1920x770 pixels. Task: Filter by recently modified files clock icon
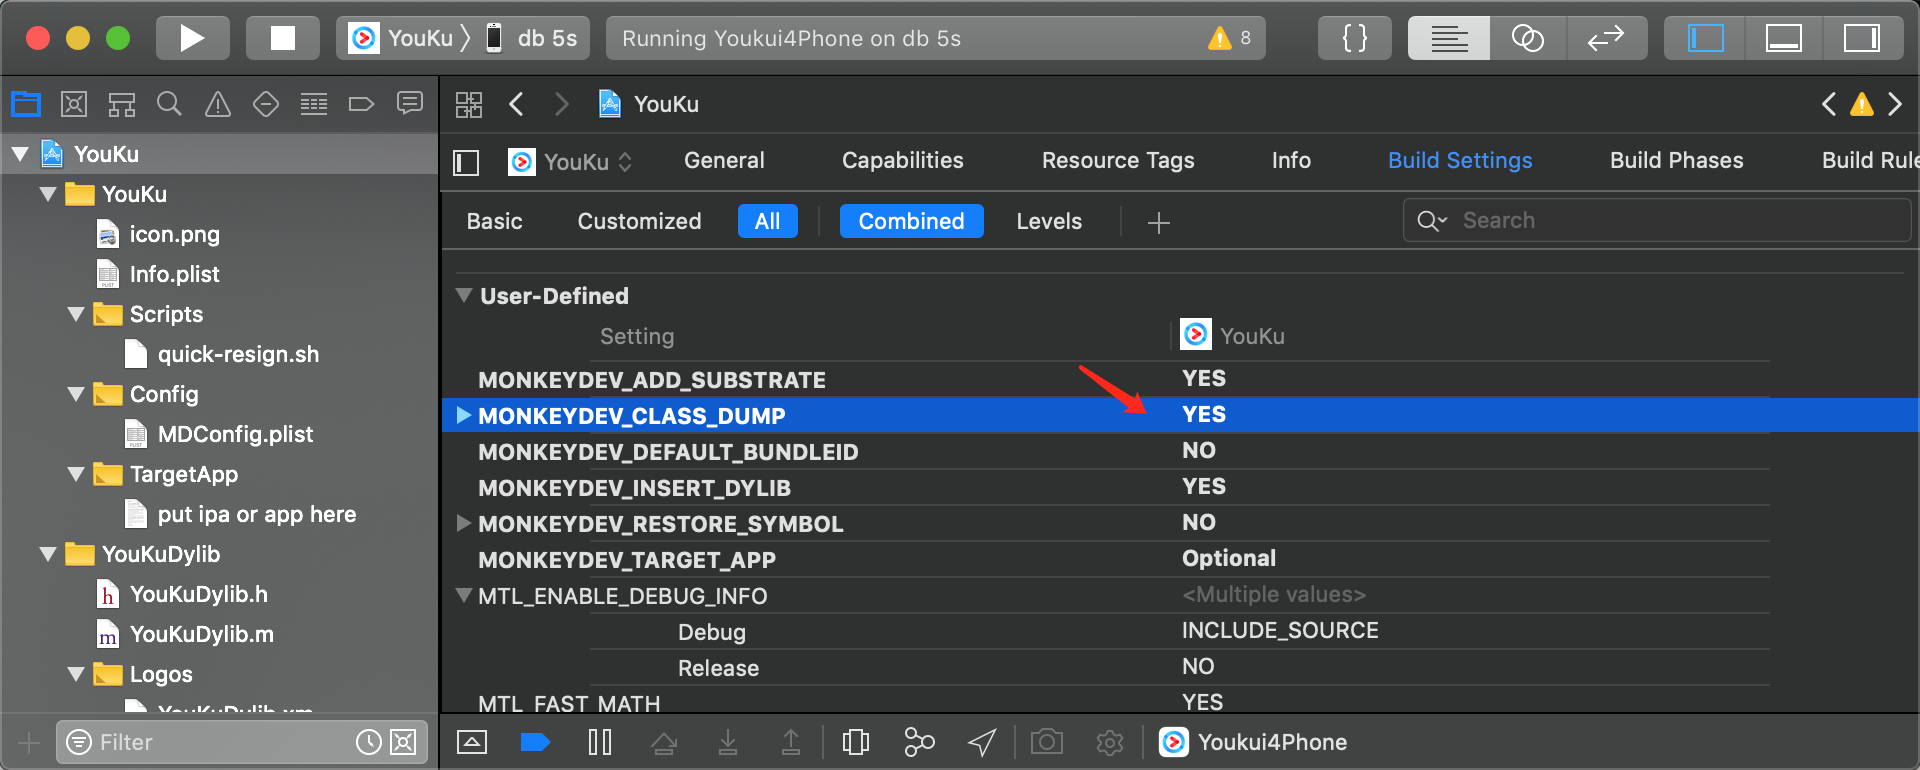(x=369, y=742)
